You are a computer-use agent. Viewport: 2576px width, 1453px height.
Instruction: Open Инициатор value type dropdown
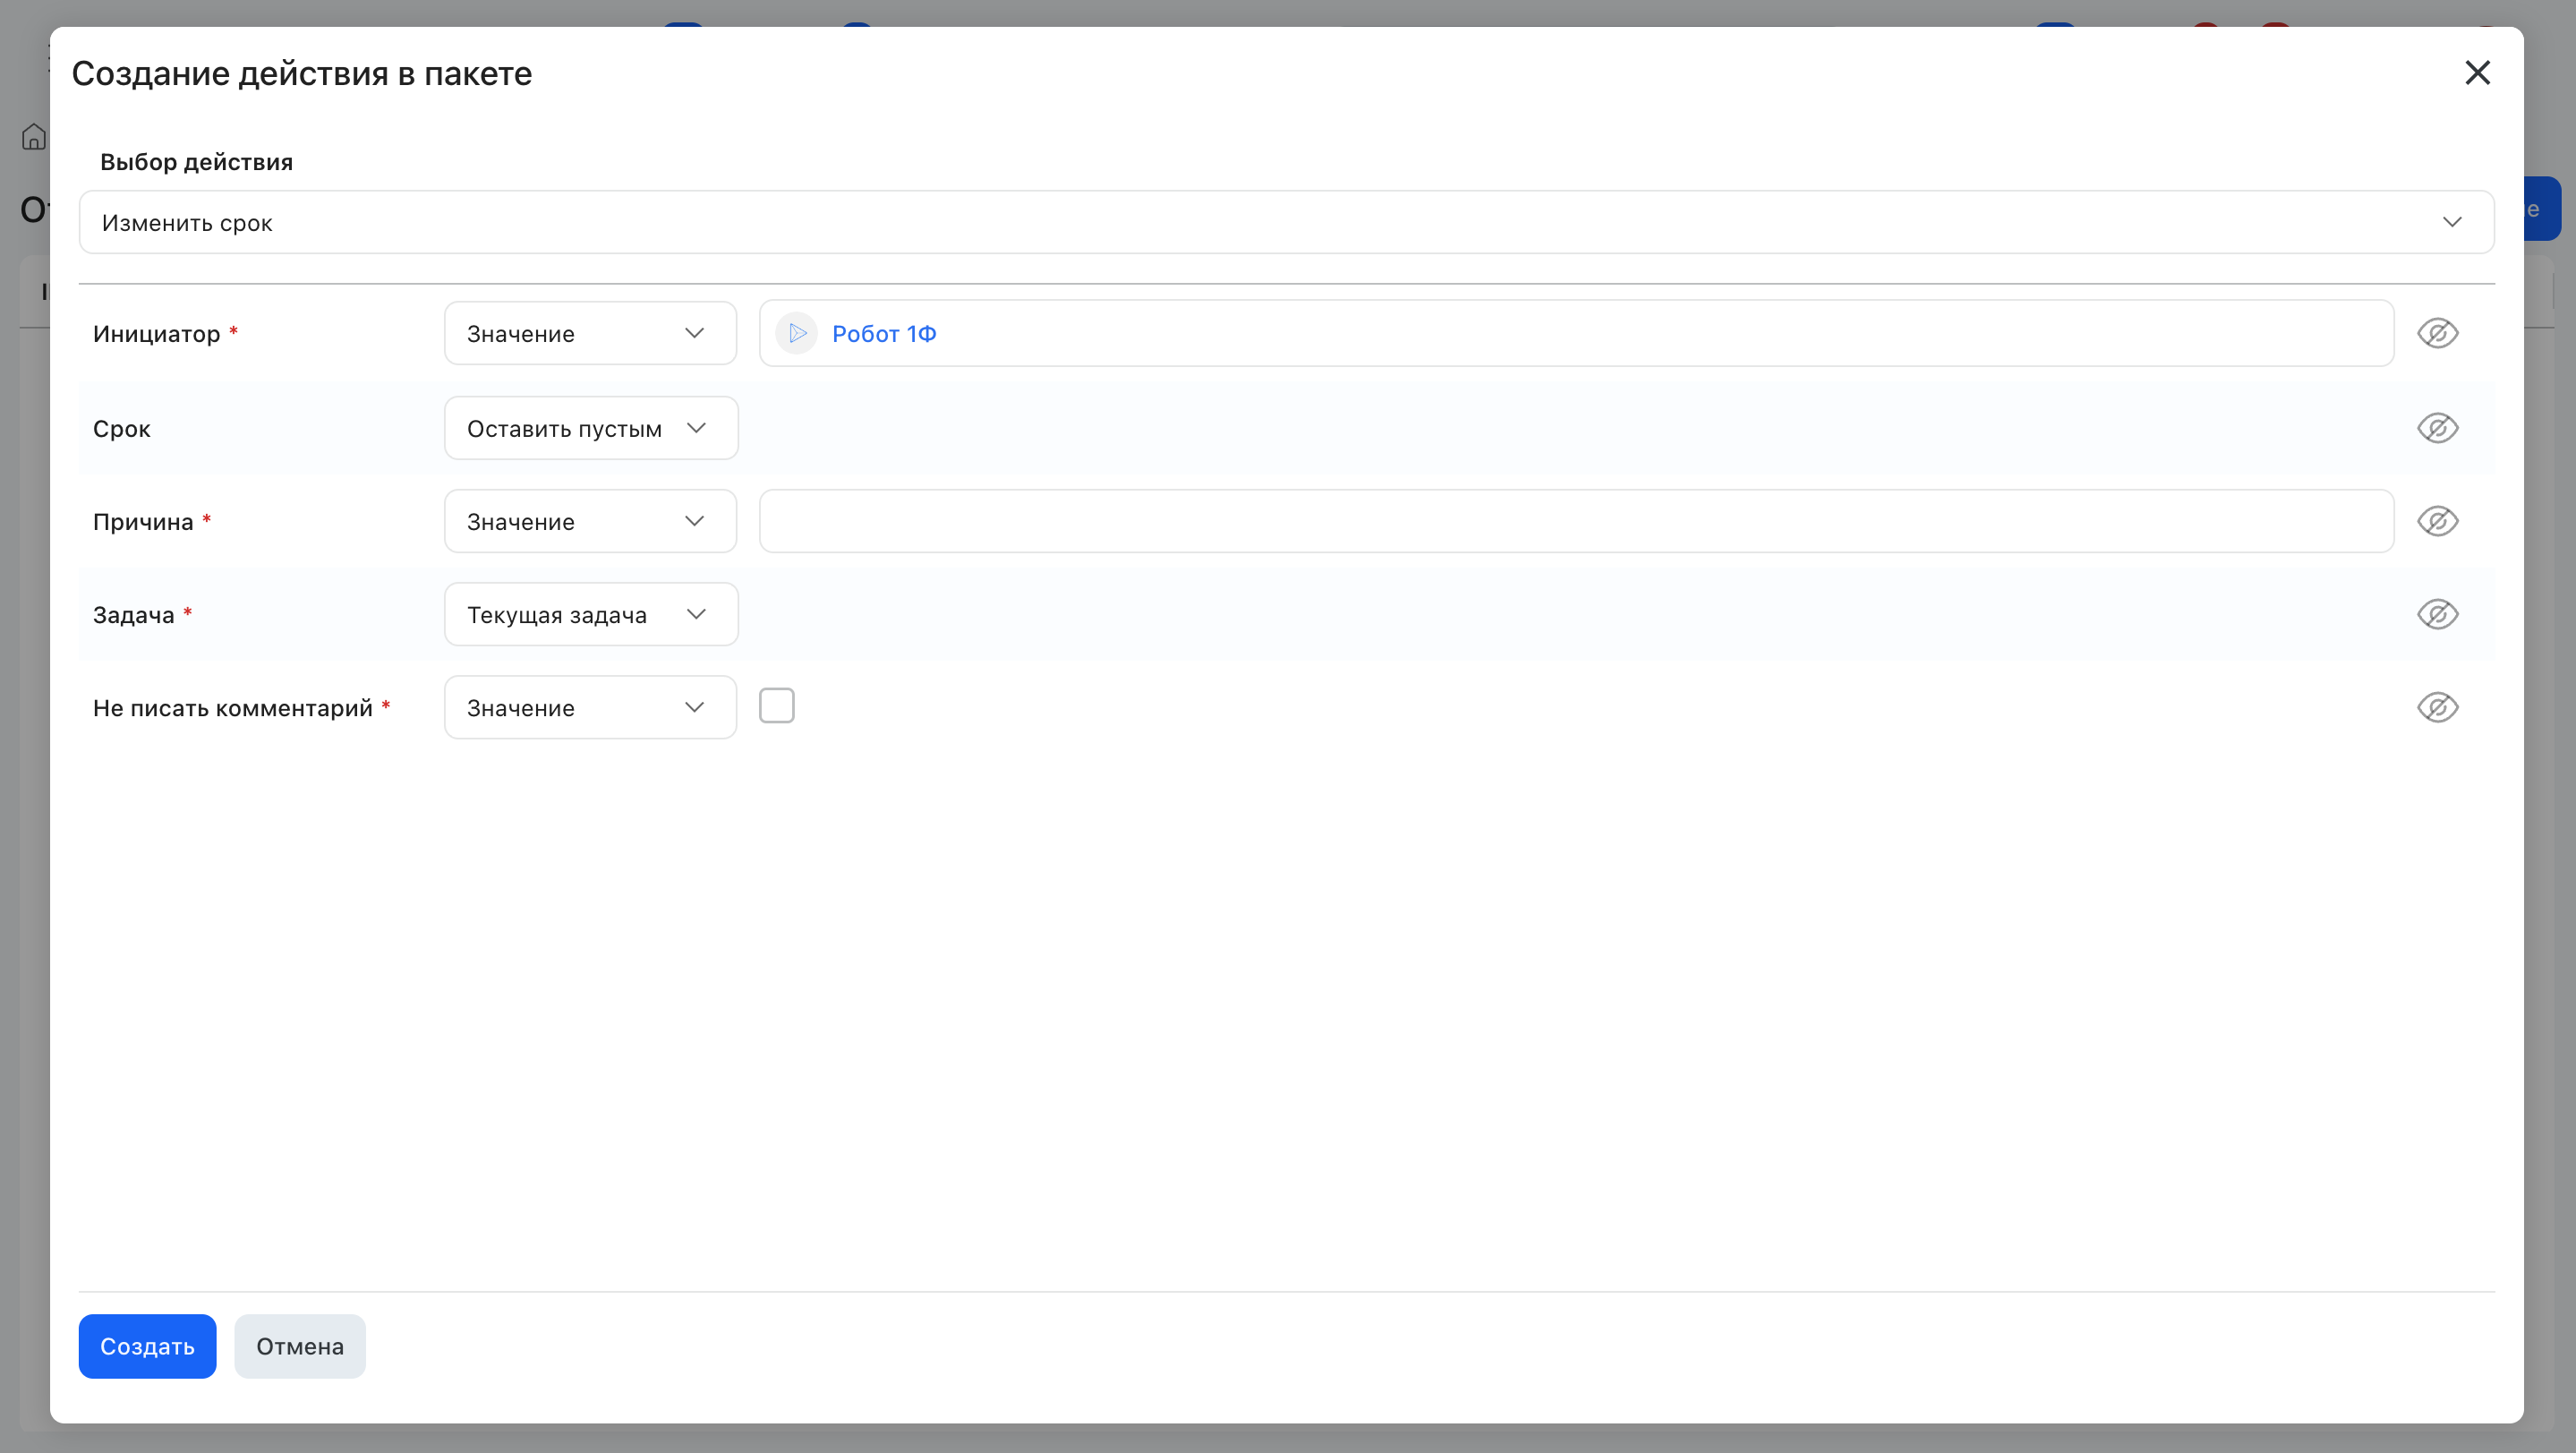[590, 333]
